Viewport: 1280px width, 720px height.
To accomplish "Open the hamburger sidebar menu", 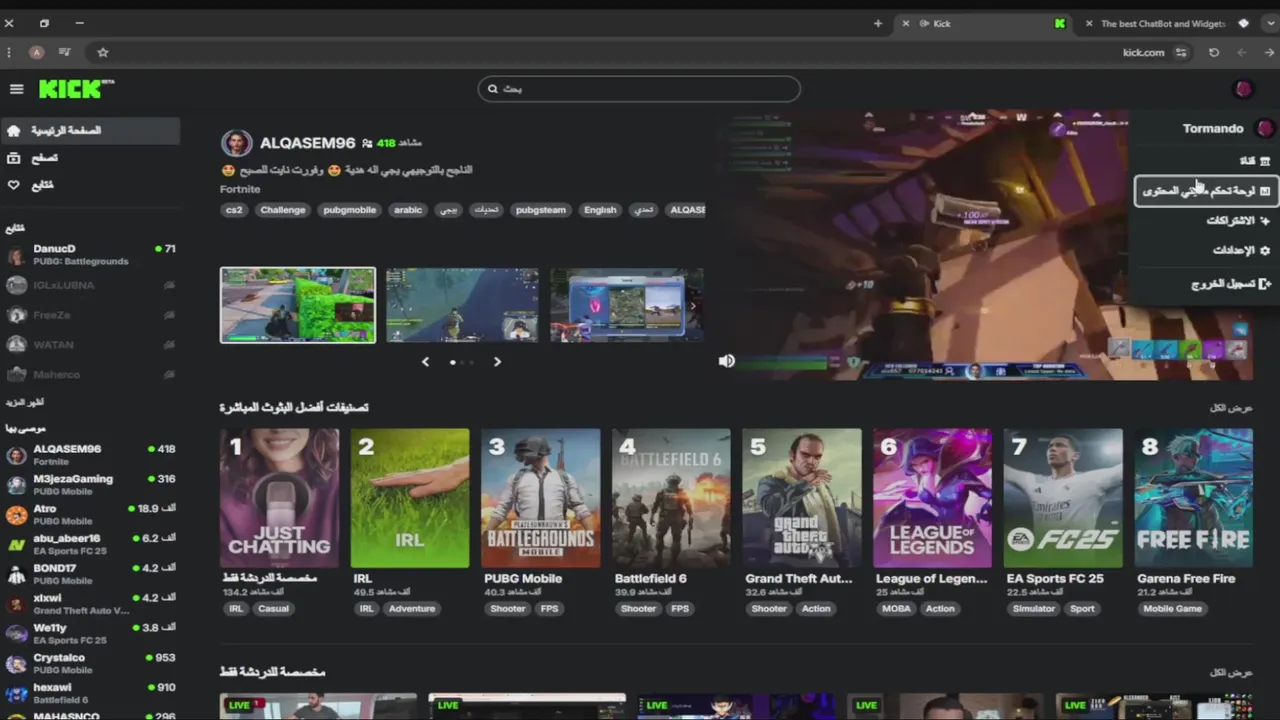I will point(16,89).
